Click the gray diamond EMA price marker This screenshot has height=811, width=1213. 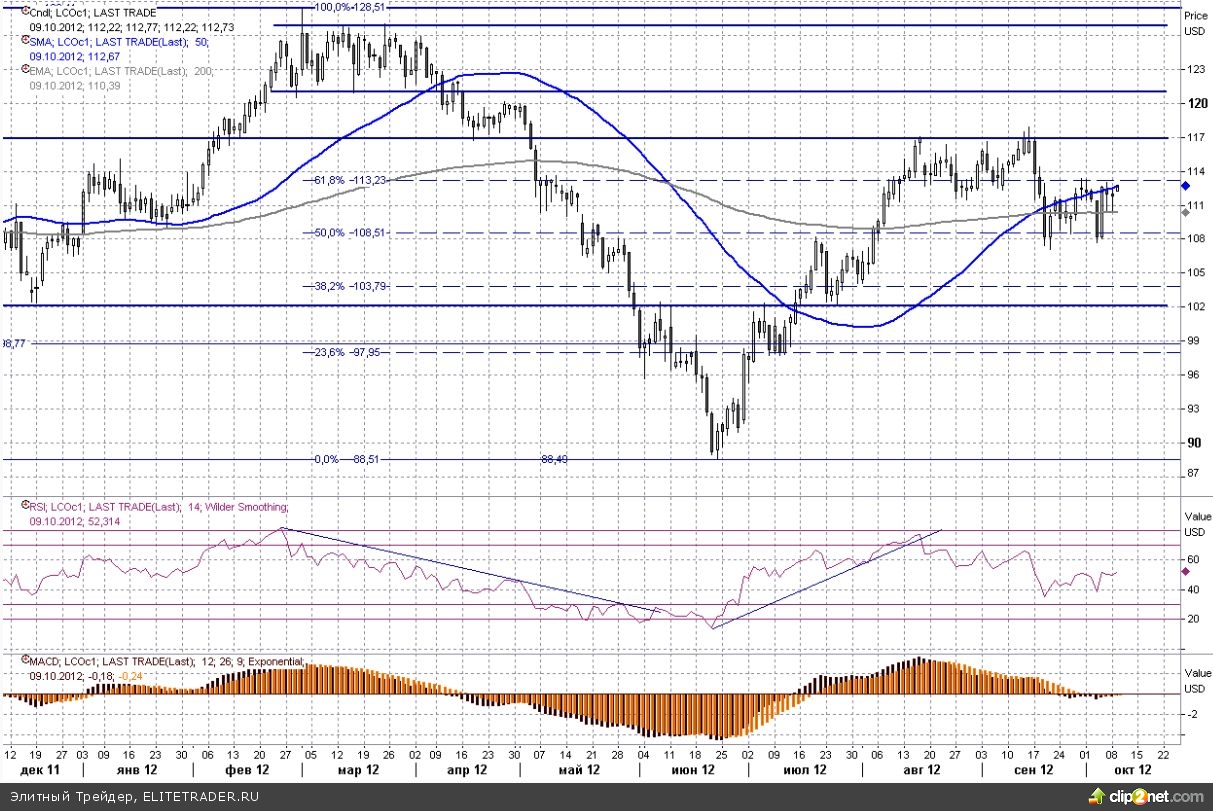1185,211
